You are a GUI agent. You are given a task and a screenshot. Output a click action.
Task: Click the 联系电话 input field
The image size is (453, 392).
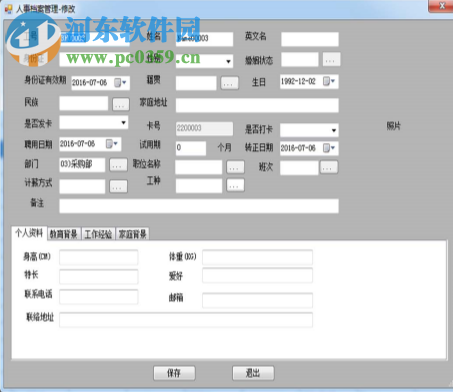pyautogui.click(x=99, y=297)
